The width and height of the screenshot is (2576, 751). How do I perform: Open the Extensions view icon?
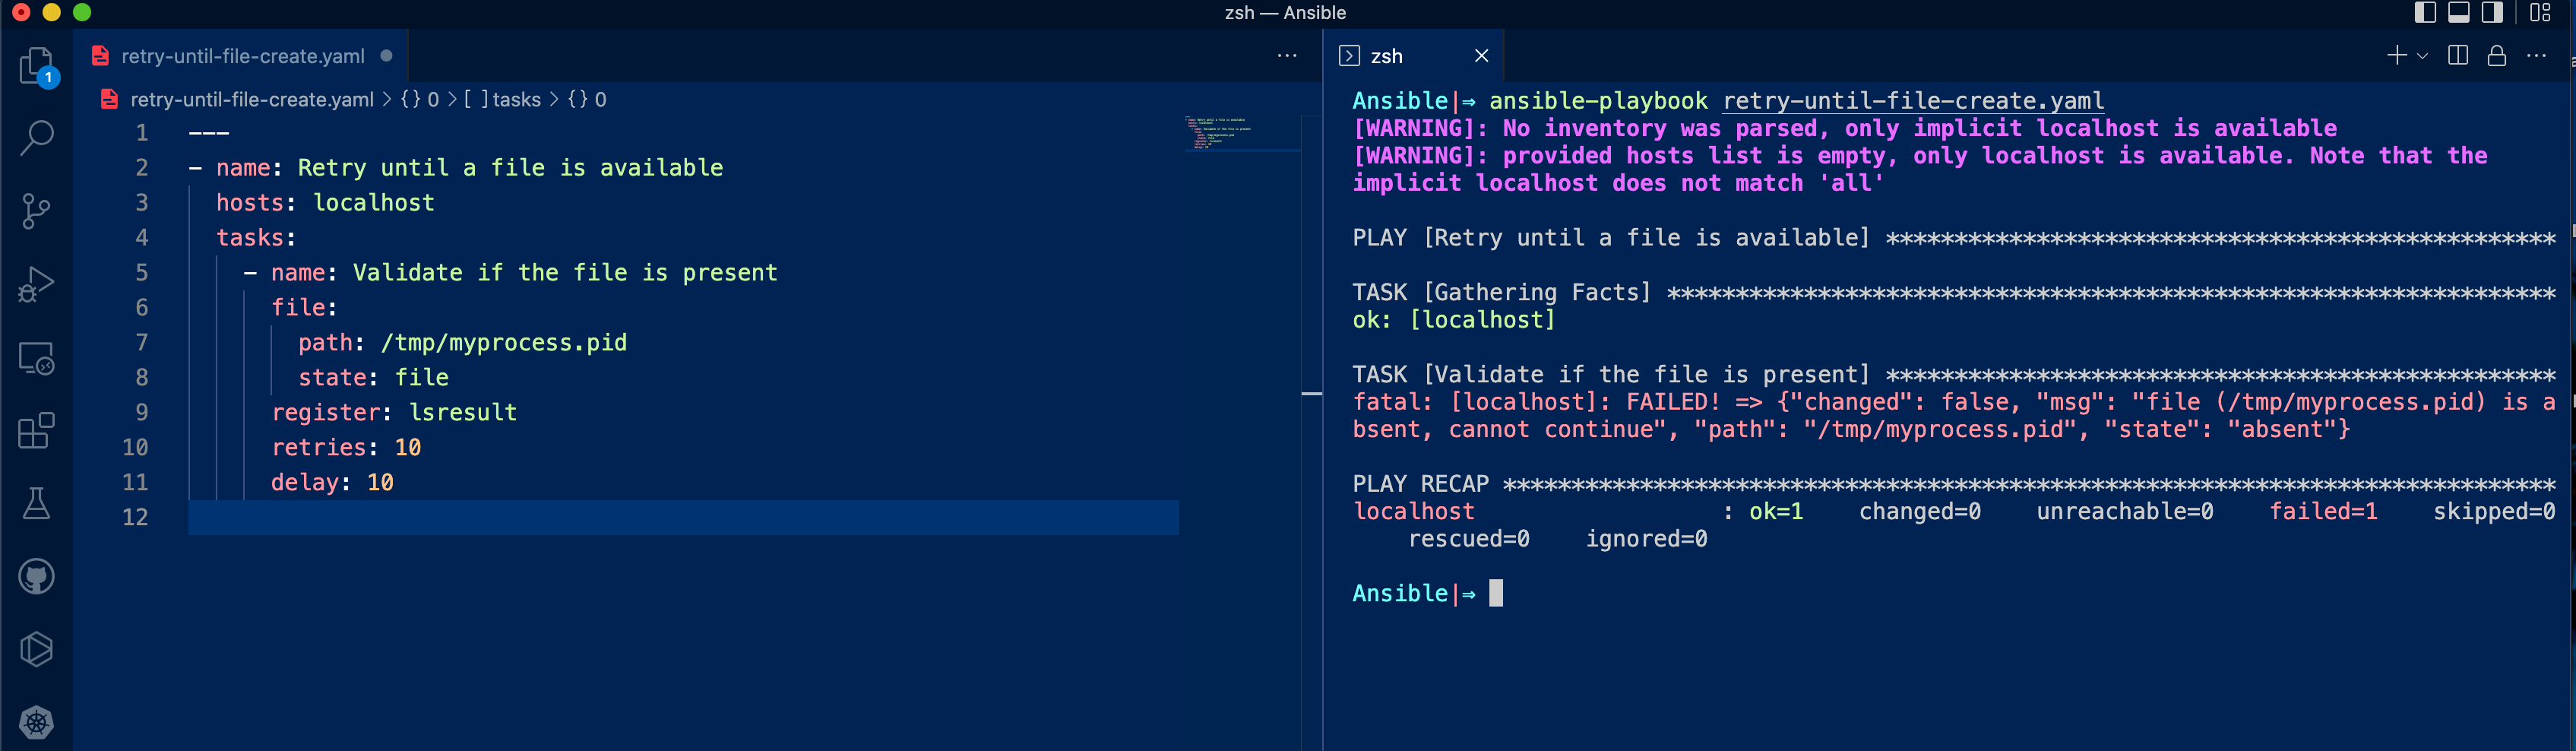(36, 431)
